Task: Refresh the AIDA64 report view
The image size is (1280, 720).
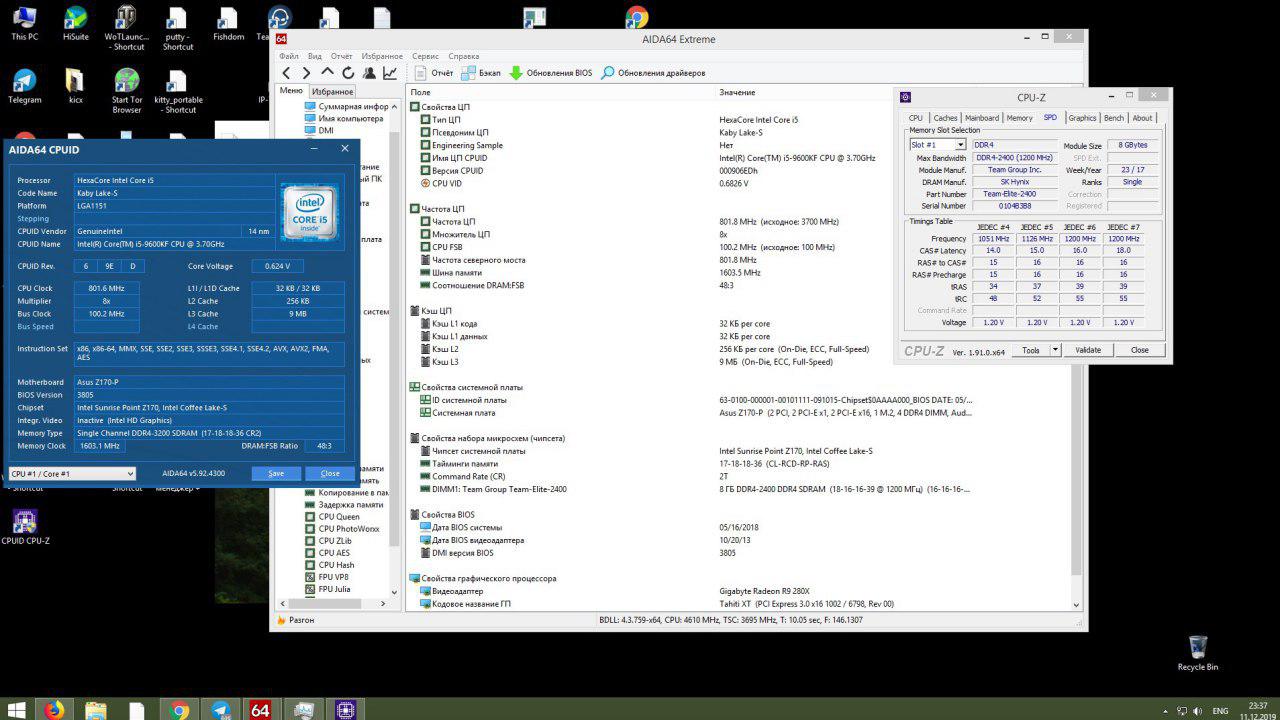Action: [x=348, y=73]
